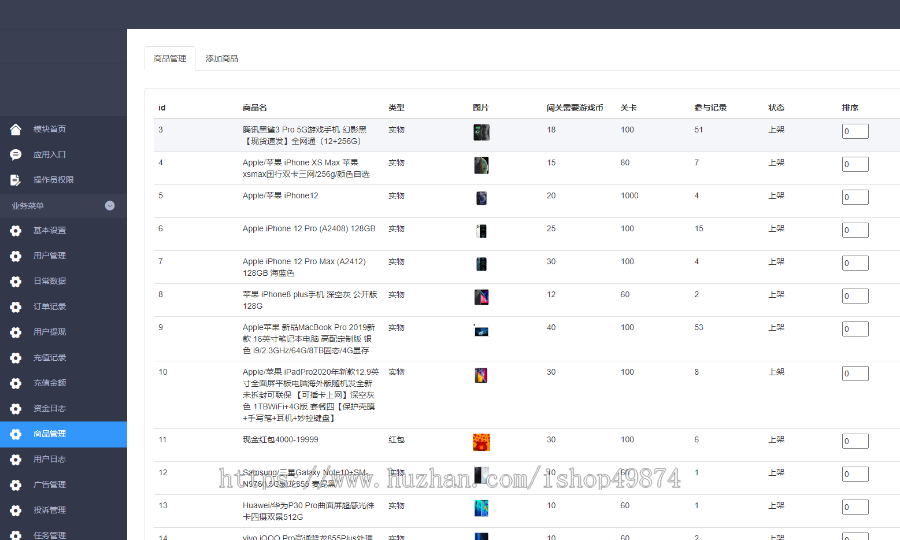Viewport: 900px width, 540px height.
Task: Focus the 排序 input for product id 4
Action: coord(855,164)
